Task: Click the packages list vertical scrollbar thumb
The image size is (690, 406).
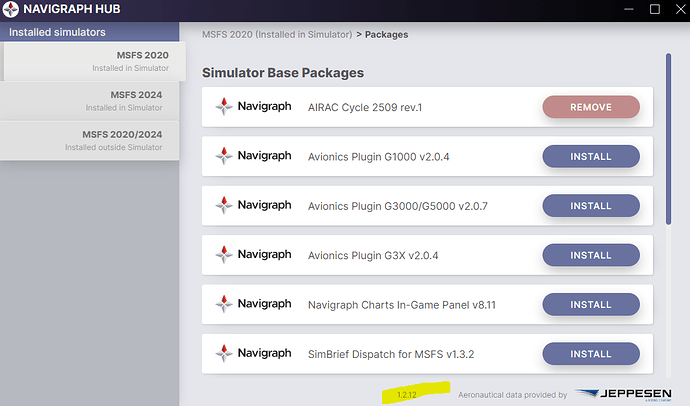Action: pyautogui.click(x=668, y=139)
